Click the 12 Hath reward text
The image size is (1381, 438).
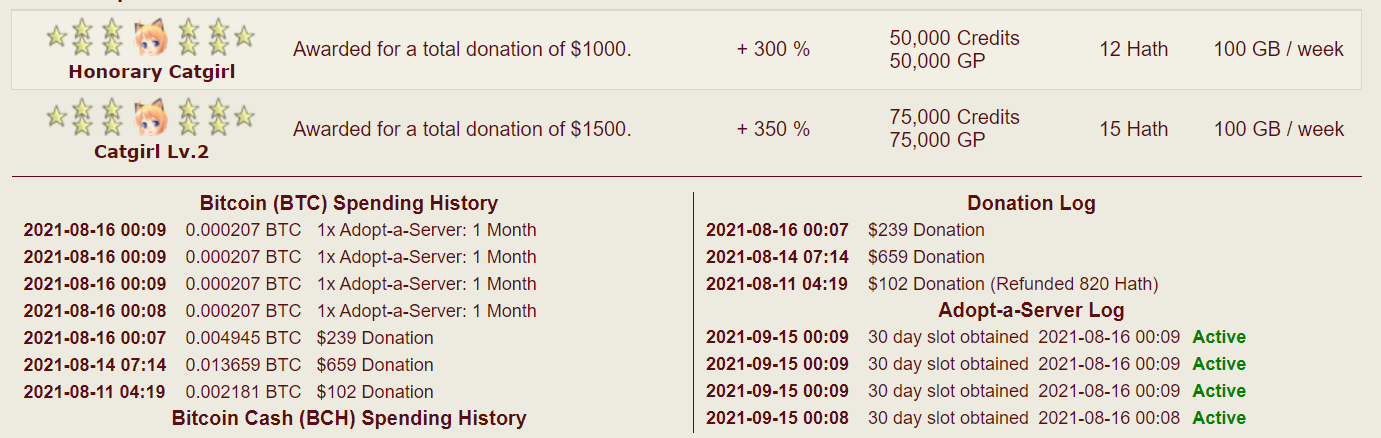click(x=1133, y=49)
